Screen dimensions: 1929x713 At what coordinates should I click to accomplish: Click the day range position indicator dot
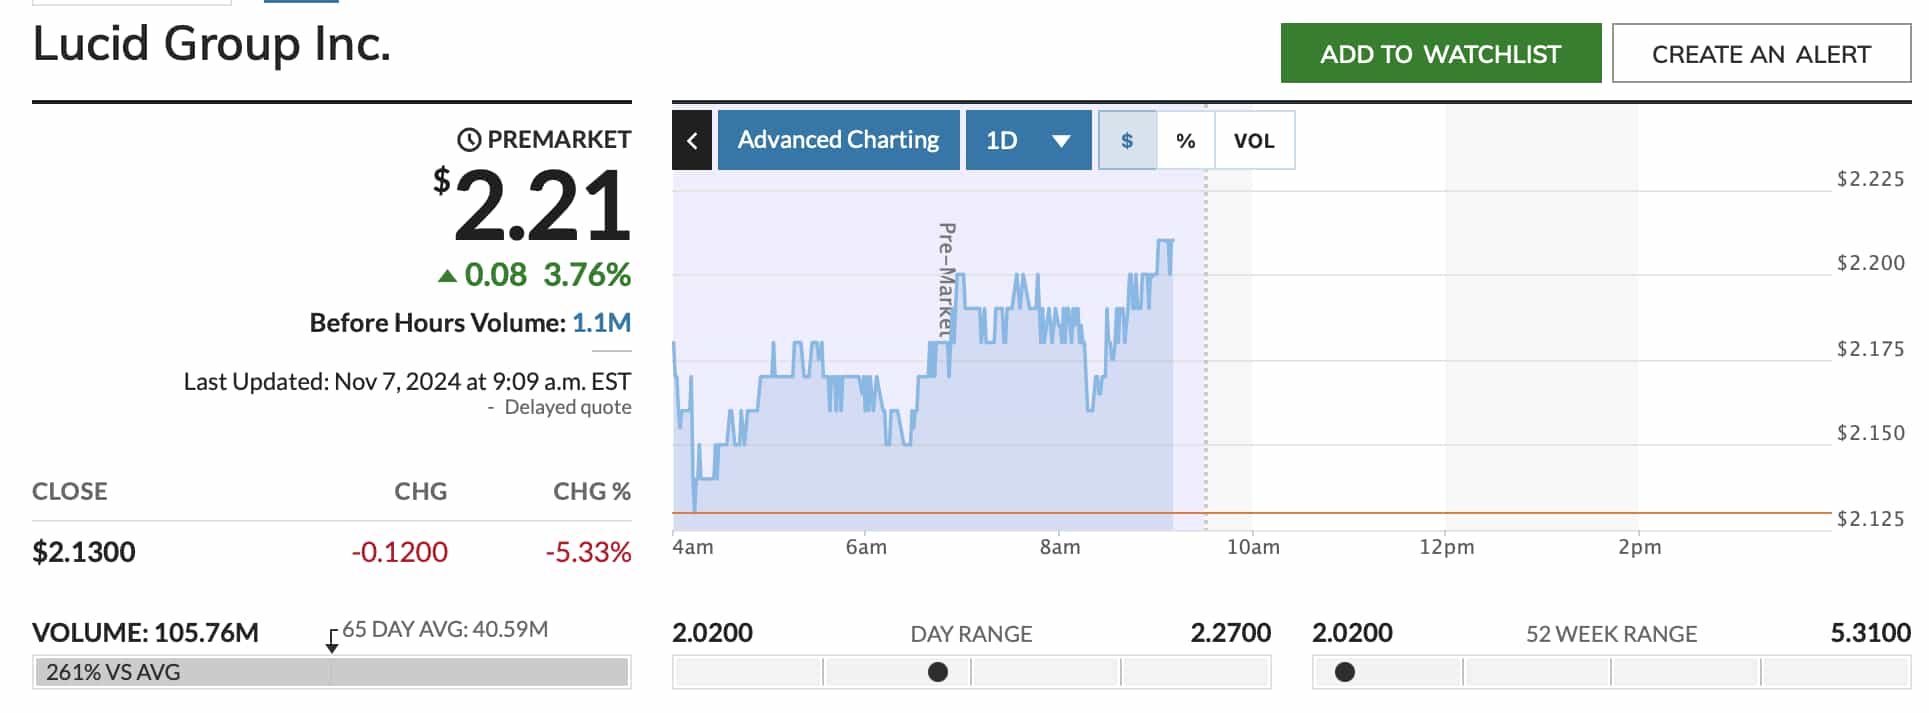pos(938,672)
